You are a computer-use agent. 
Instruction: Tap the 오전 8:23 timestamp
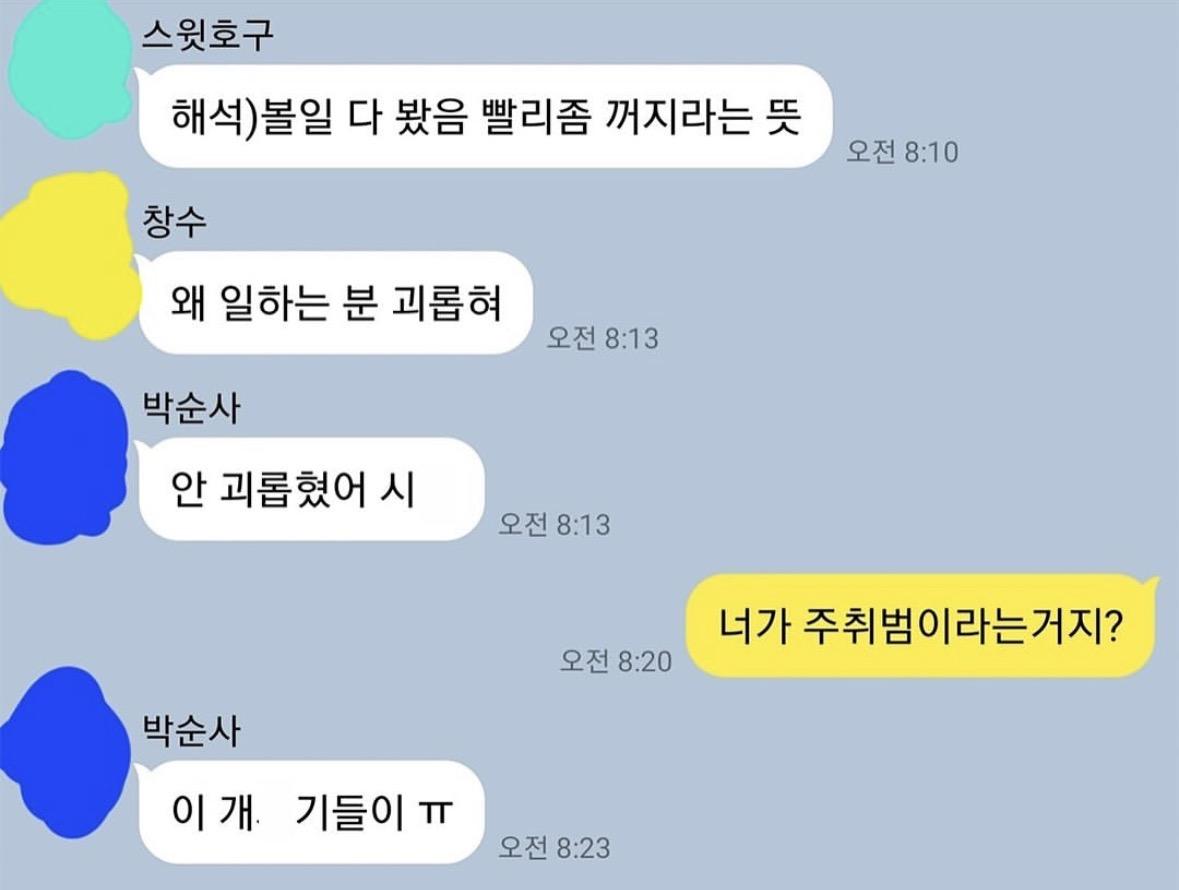coord(554,848)
